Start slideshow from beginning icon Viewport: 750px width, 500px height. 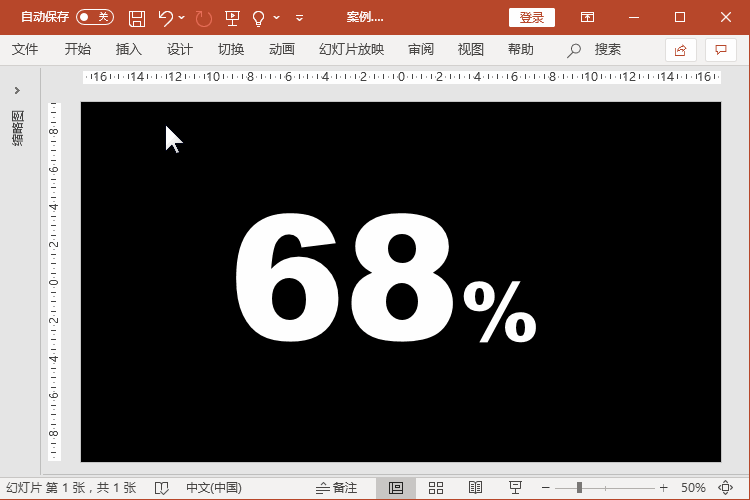pos(232,18)
